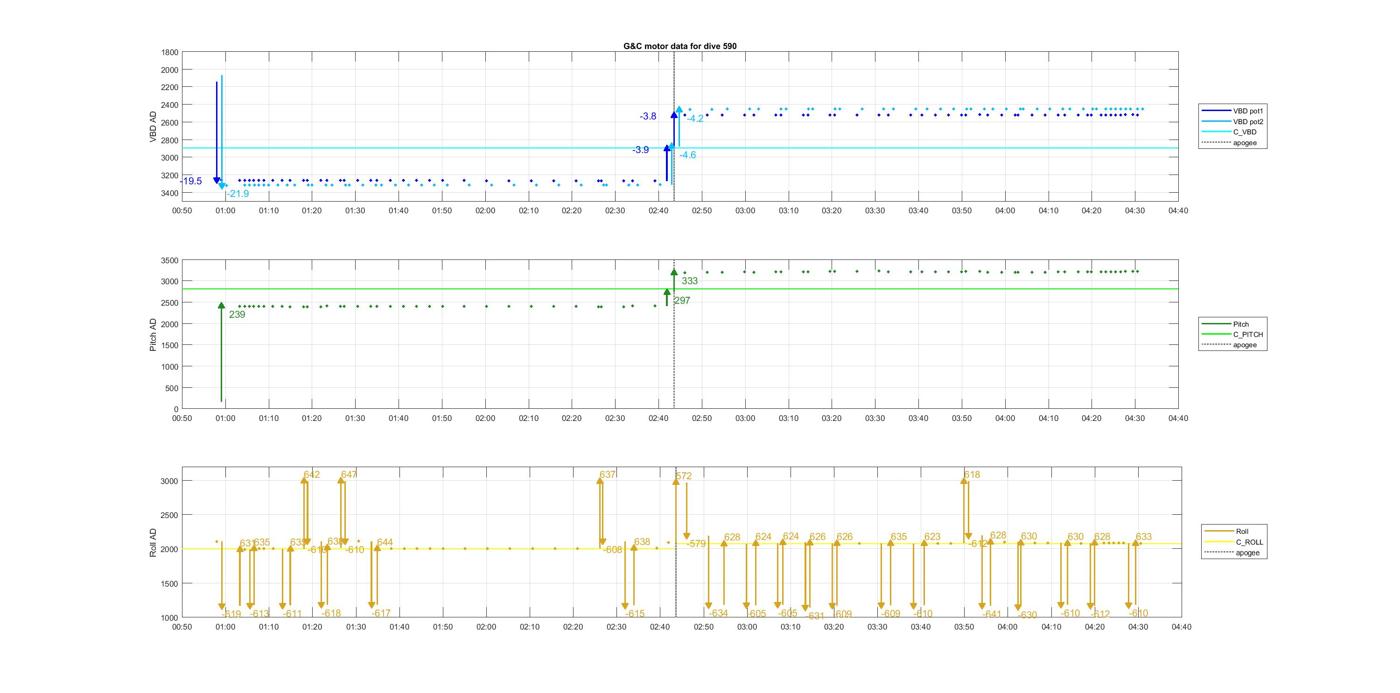Screen dimensions: 1400x693
Task: Click the '01:30' tick under the Roll plot
Action: tap(355, 627)
